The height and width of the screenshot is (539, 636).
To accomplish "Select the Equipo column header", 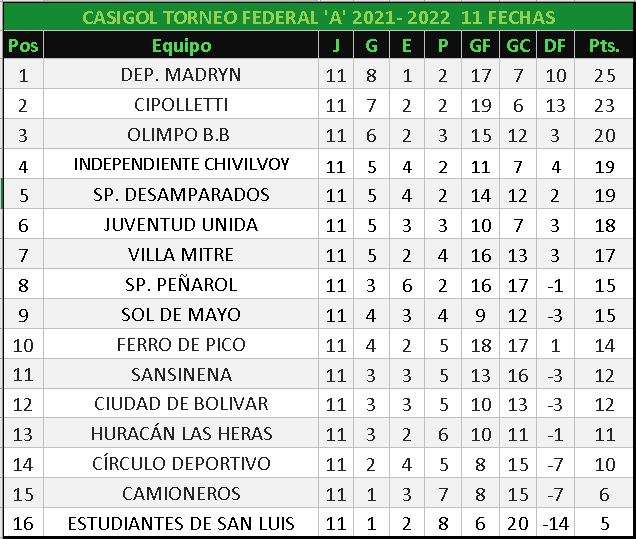I will [x=181, y=45].
